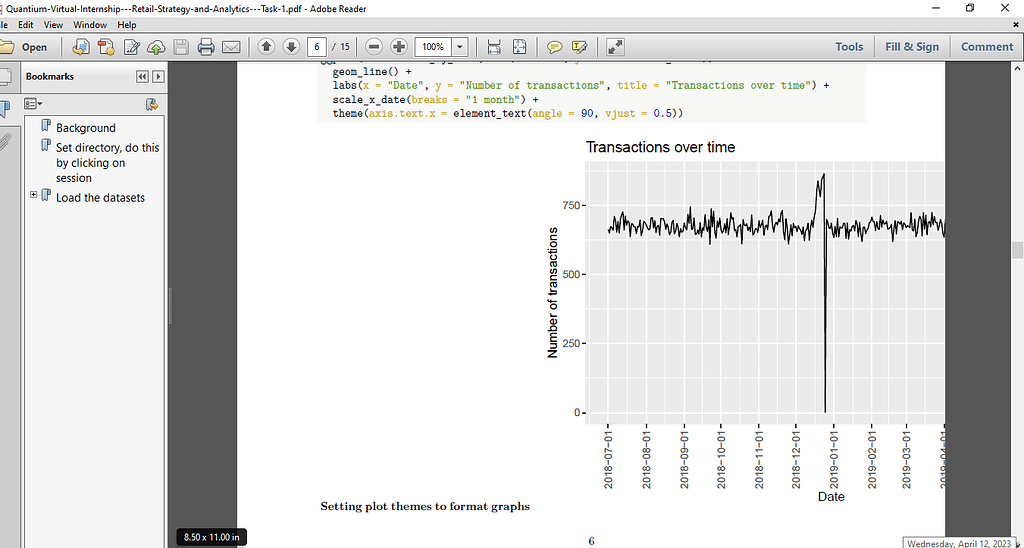Open the Comment pane
Screen dimensions: 1024x548
pos(986,47)
